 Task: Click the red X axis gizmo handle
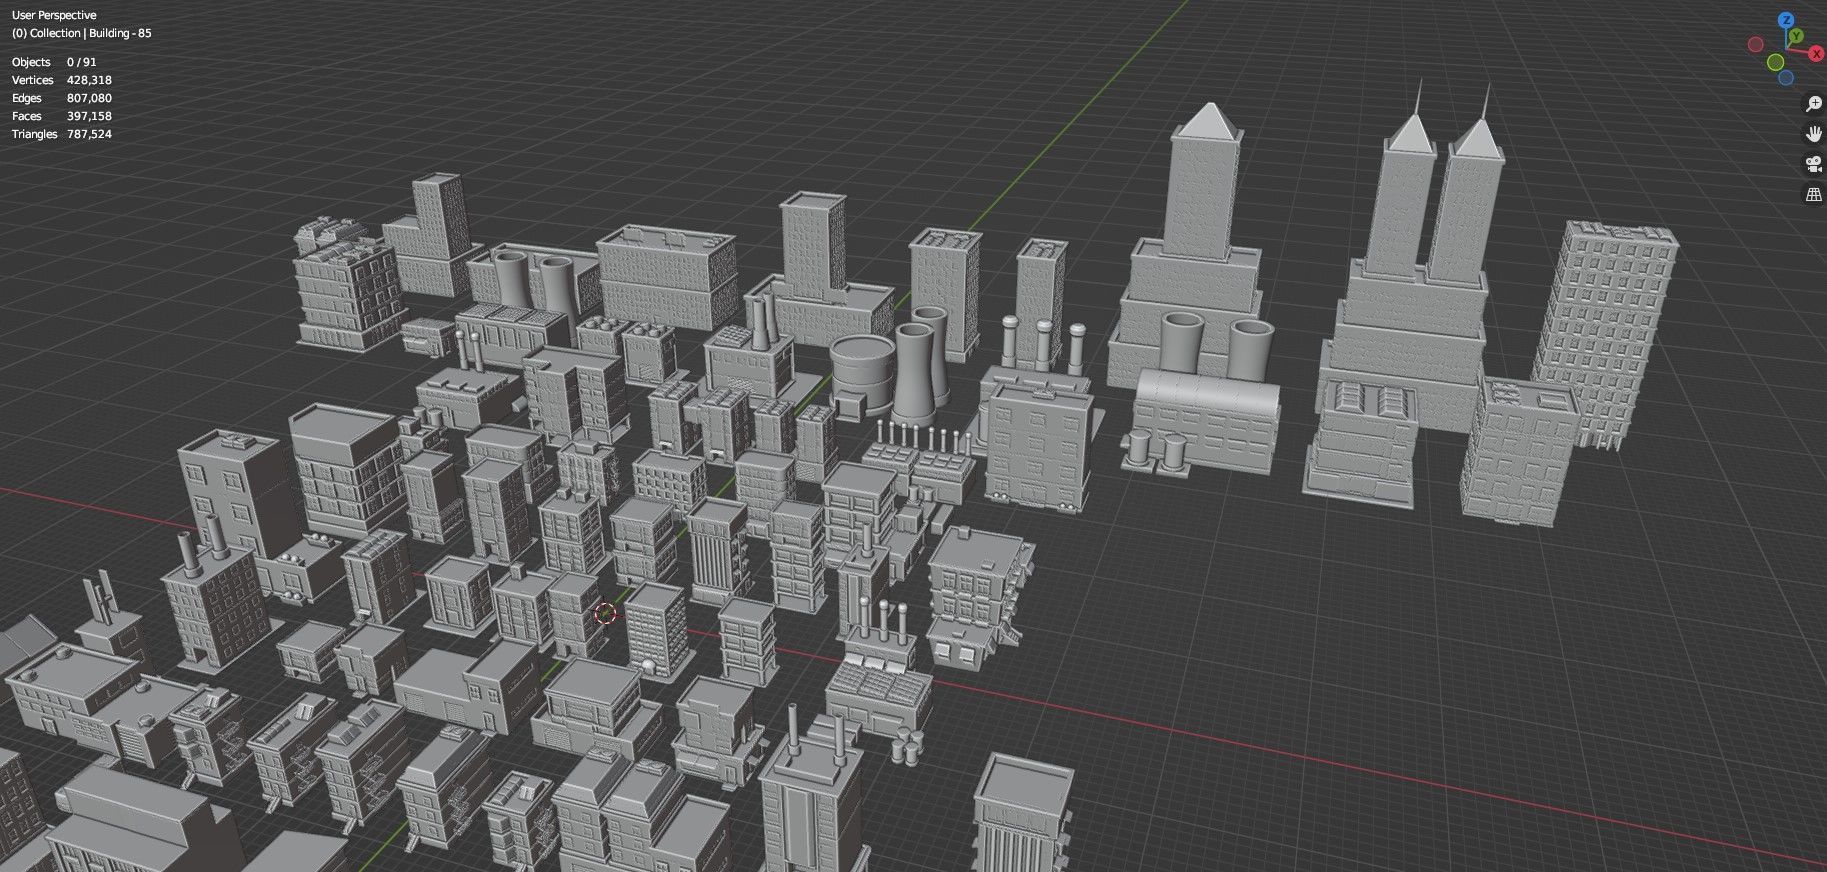[x=1816, y=53]
